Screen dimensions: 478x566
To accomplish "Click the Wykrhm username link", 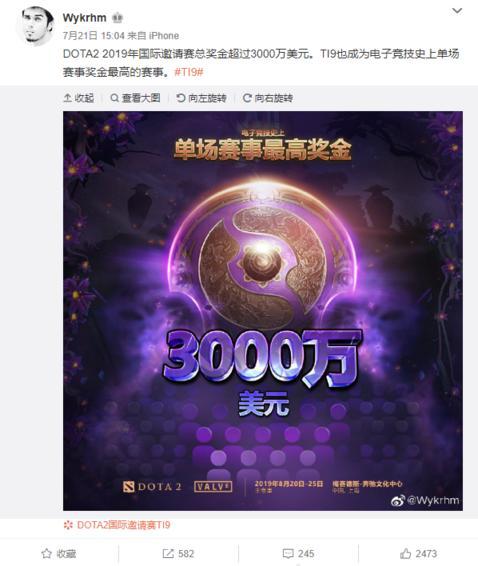I will coord(85,18).
